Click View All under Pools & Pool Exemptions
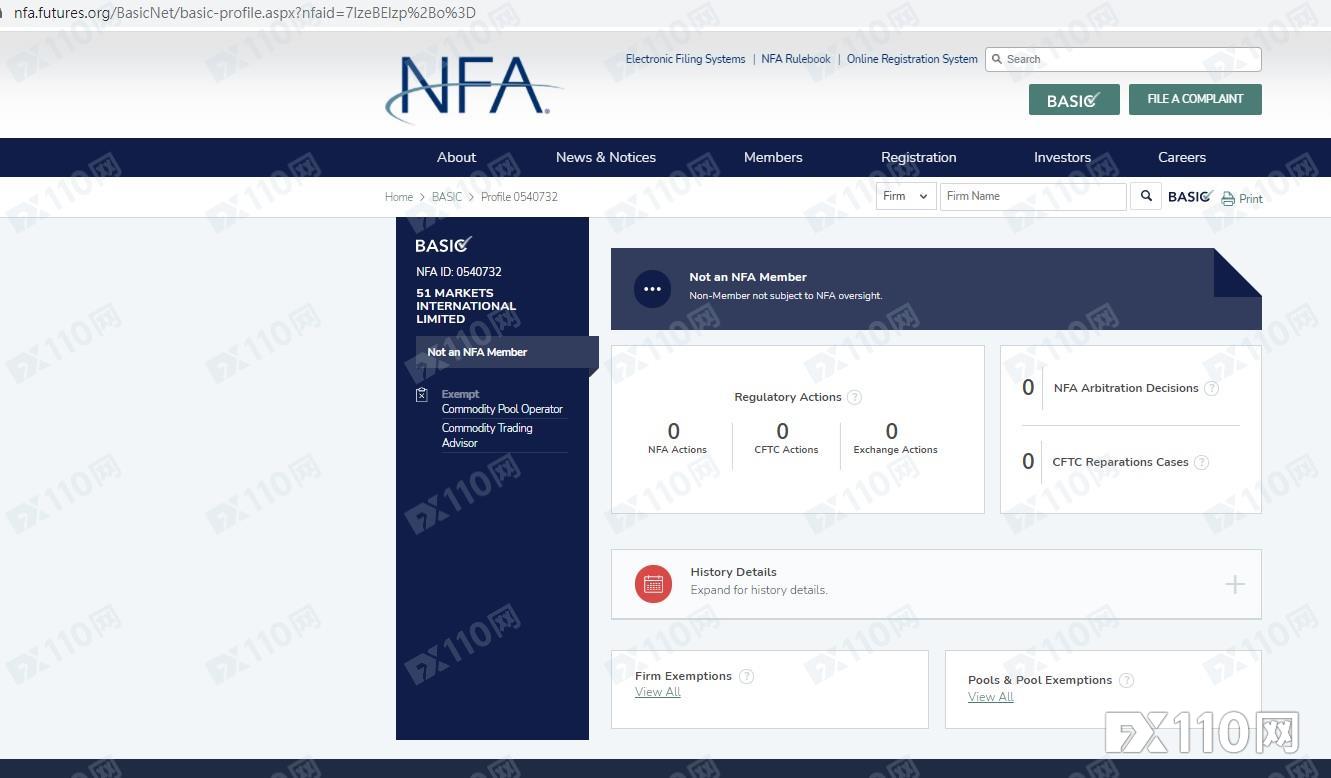Screen dimensions: 1331x778 pos(990,697)
